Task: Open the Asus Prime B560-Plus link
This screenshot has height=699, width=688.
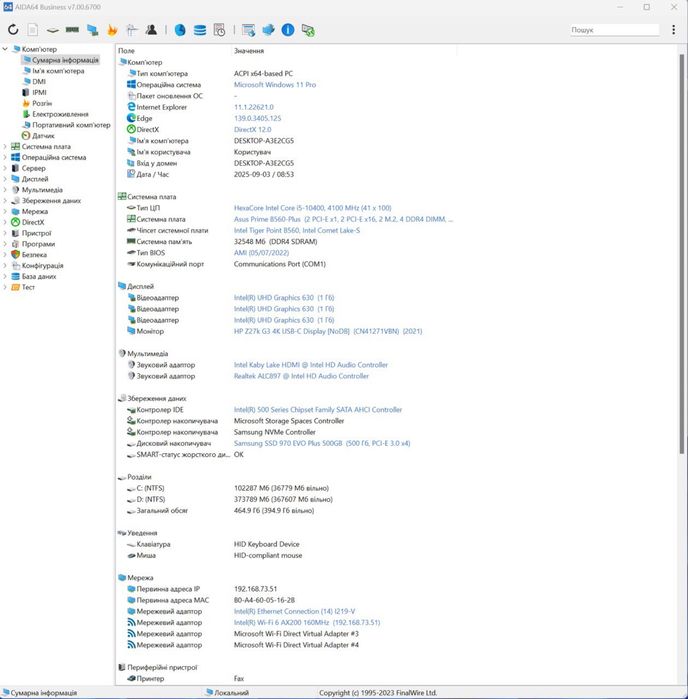Action: [x=343, y=219]
